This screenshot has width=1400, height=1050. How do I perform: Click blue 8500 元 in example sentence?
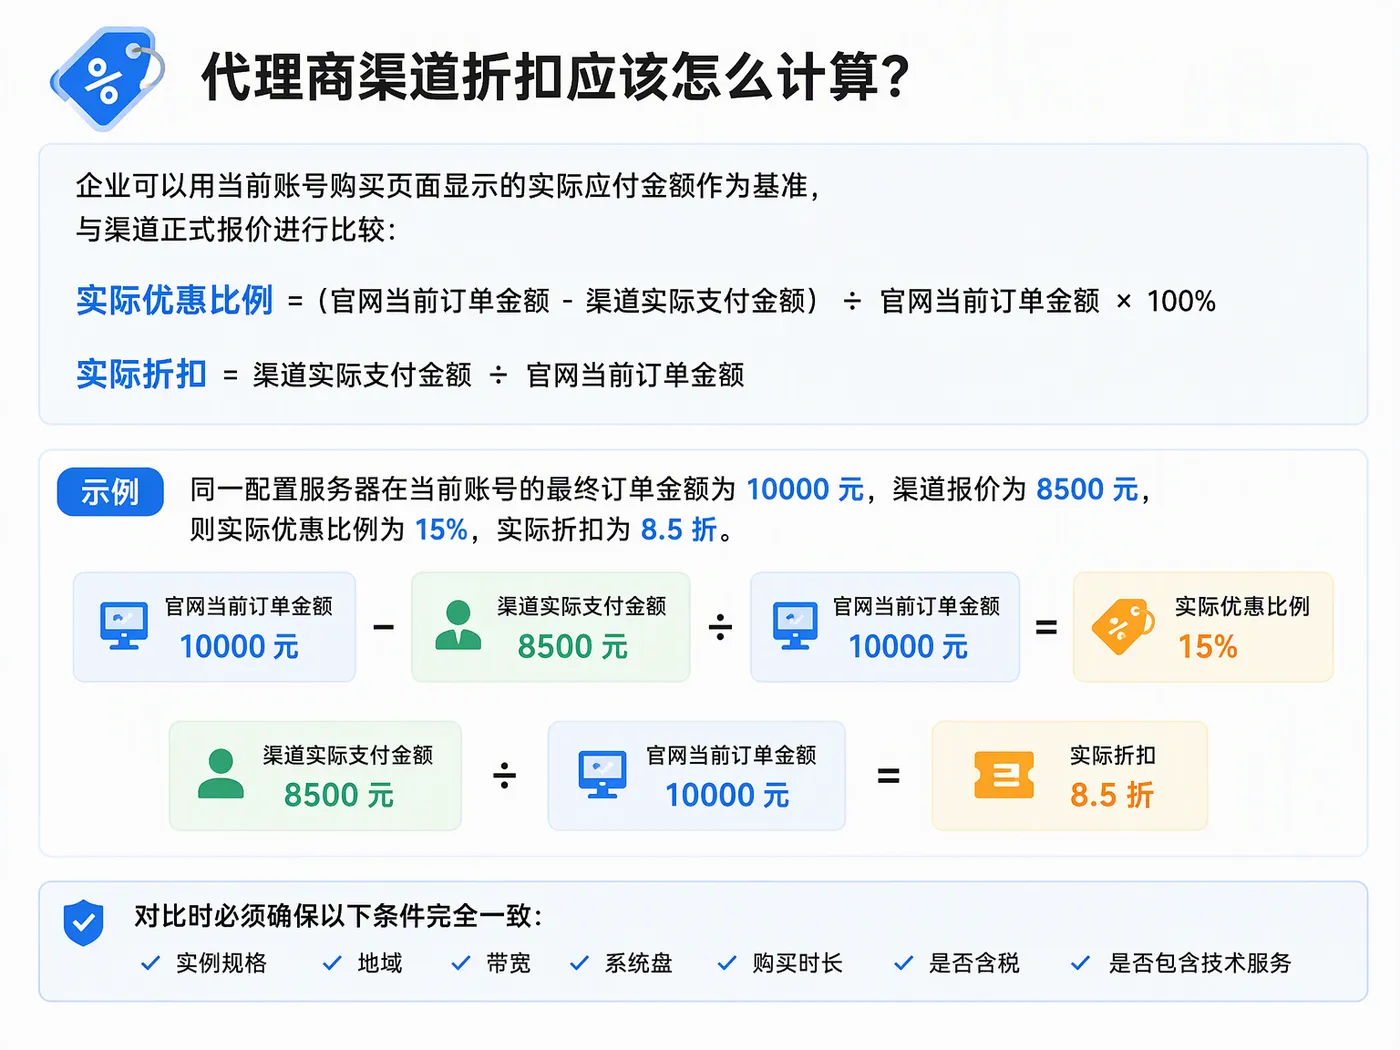point(1087,489)
